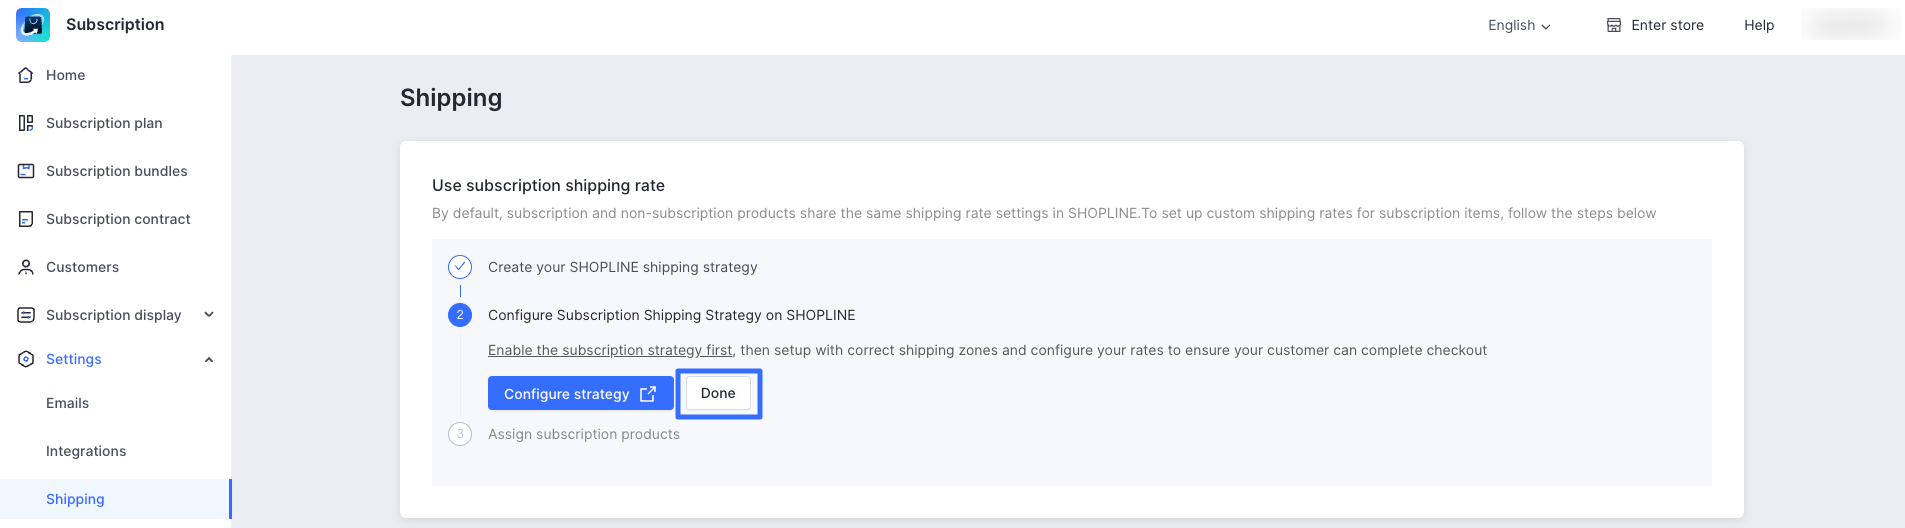Image resolution: width=1905 pixels, height=528 pixels.
Task: Go to Integrations in sidebar
Action: 86,451
